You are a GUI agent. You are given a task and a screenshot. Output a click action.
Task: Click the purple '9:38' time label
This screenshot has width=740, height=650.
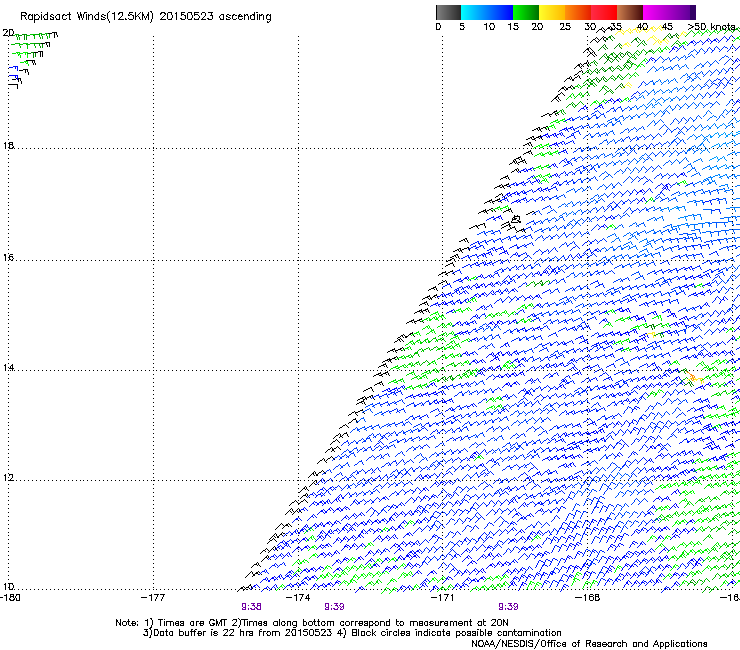pos(251,607)
